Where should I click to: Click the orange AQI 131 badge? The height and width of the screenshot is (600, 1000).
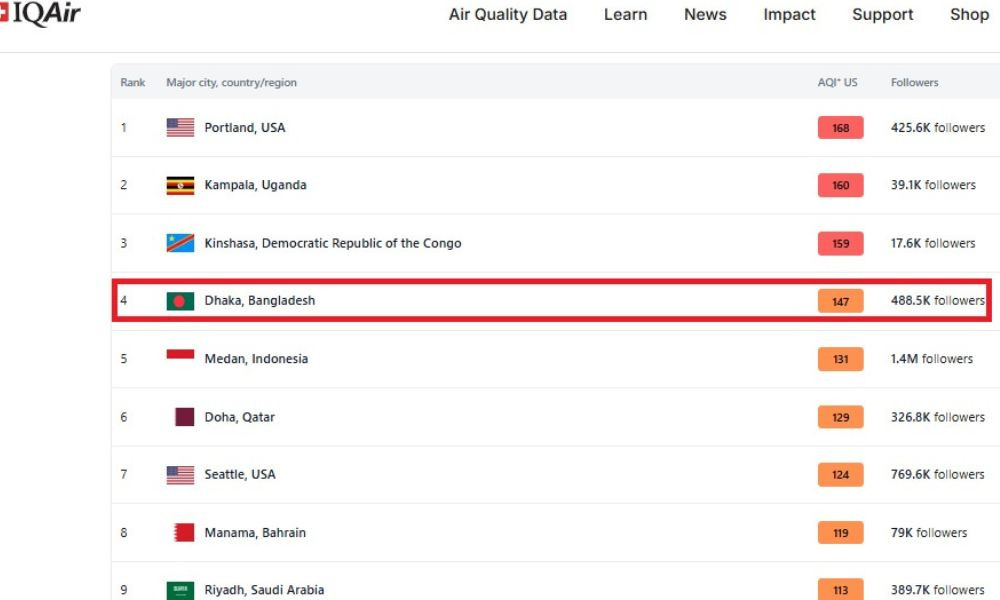[x=841, y=359]
